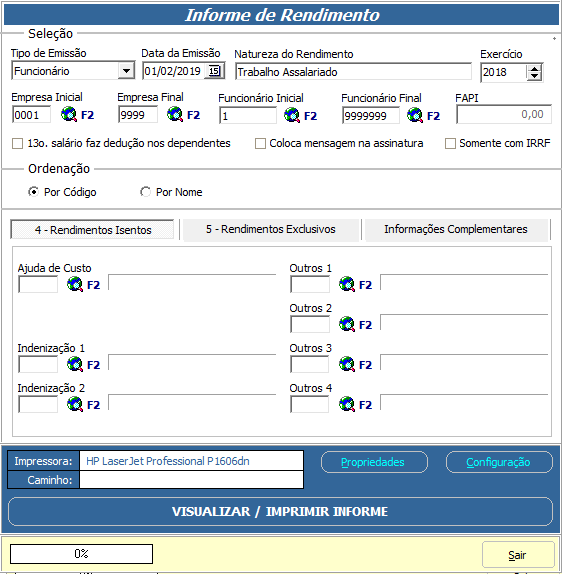Click the Exercício year field
Viewport: 562px width, 574px height.
tap(503, 72)
